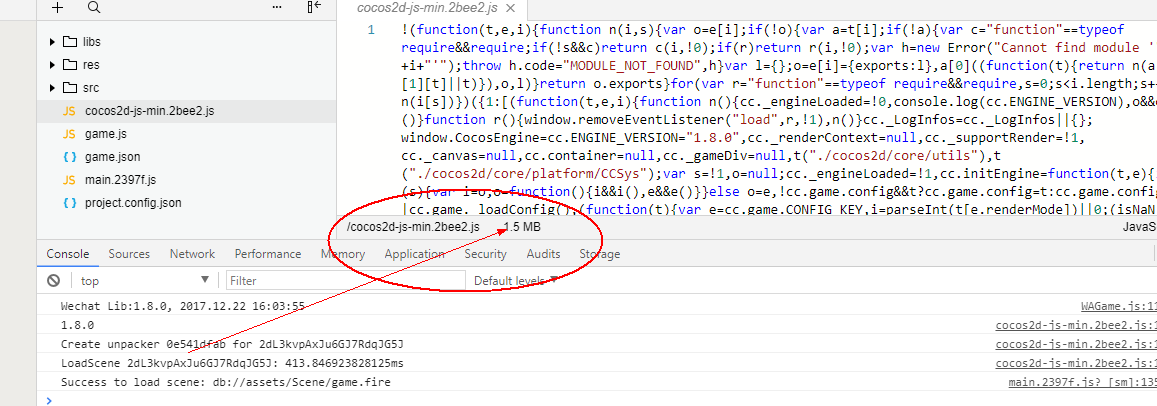Switch to the Application tab
The width and height of the screenshot is (1157, 406).
click(x=415, y=253)
